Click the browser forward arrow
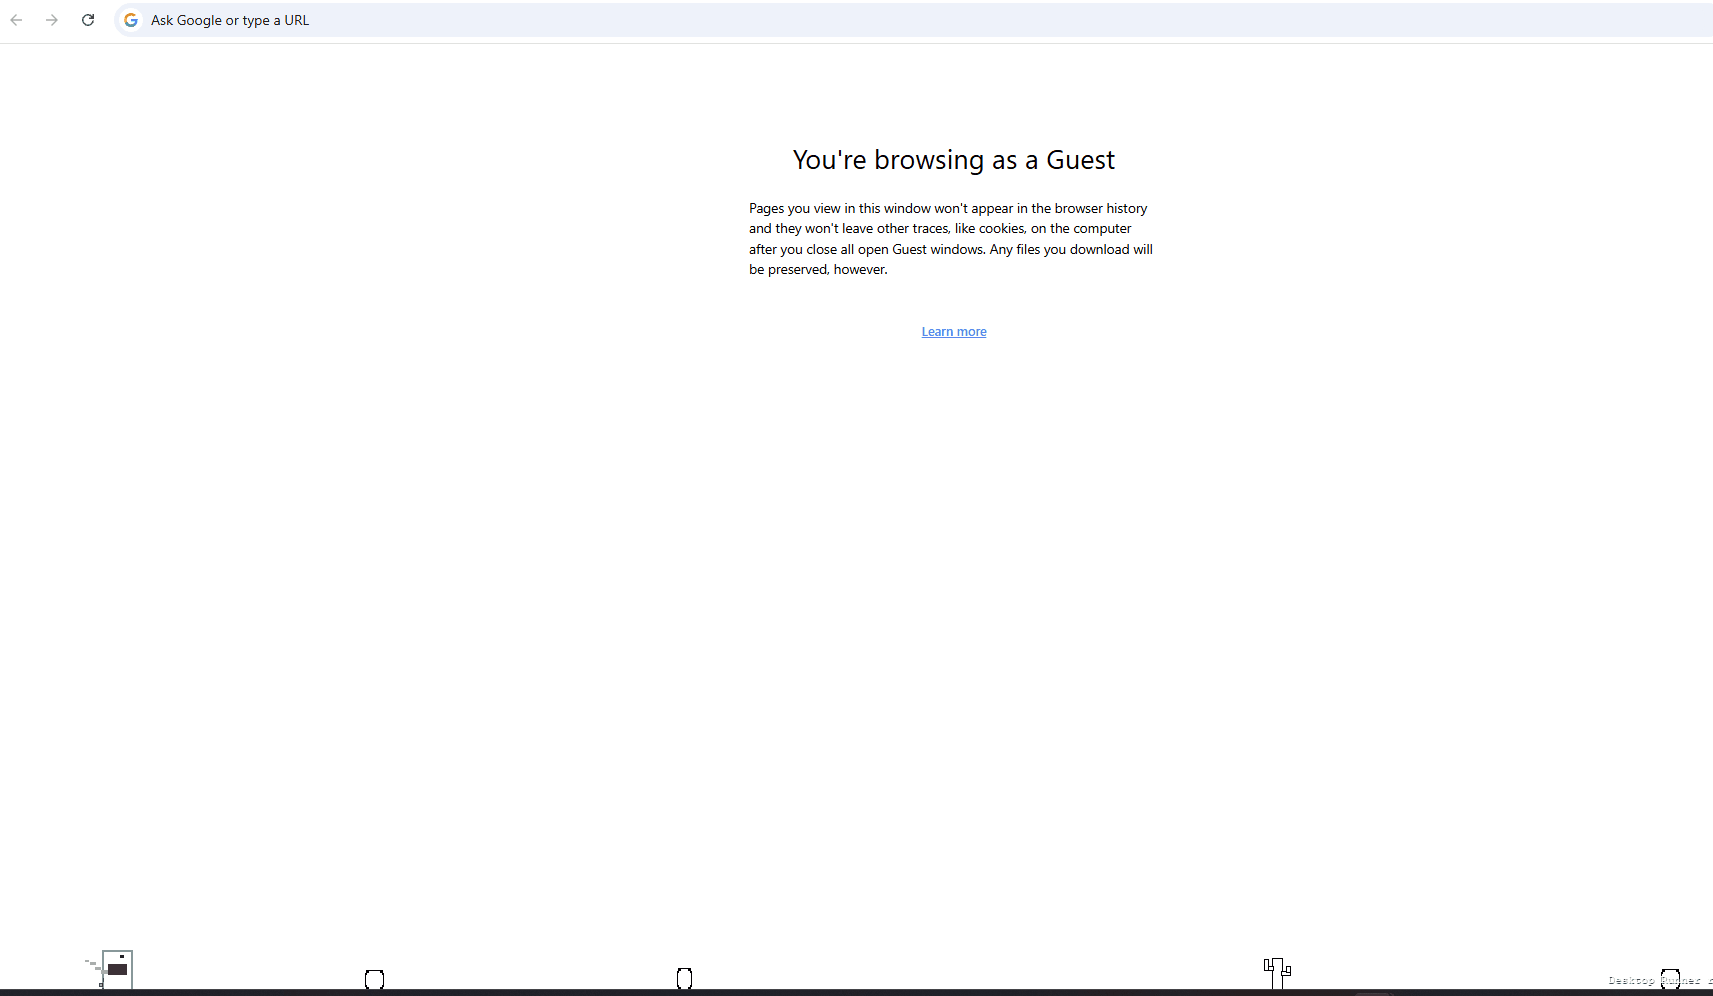The image size is (1713, 996). tap(52, 20)
